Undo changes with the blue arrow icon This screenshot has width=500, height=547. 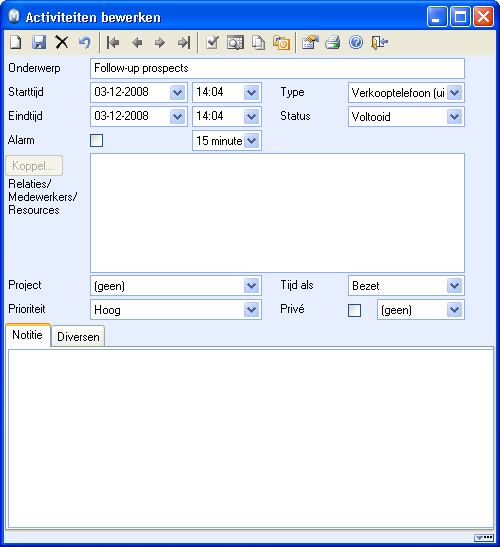point(85,43)
